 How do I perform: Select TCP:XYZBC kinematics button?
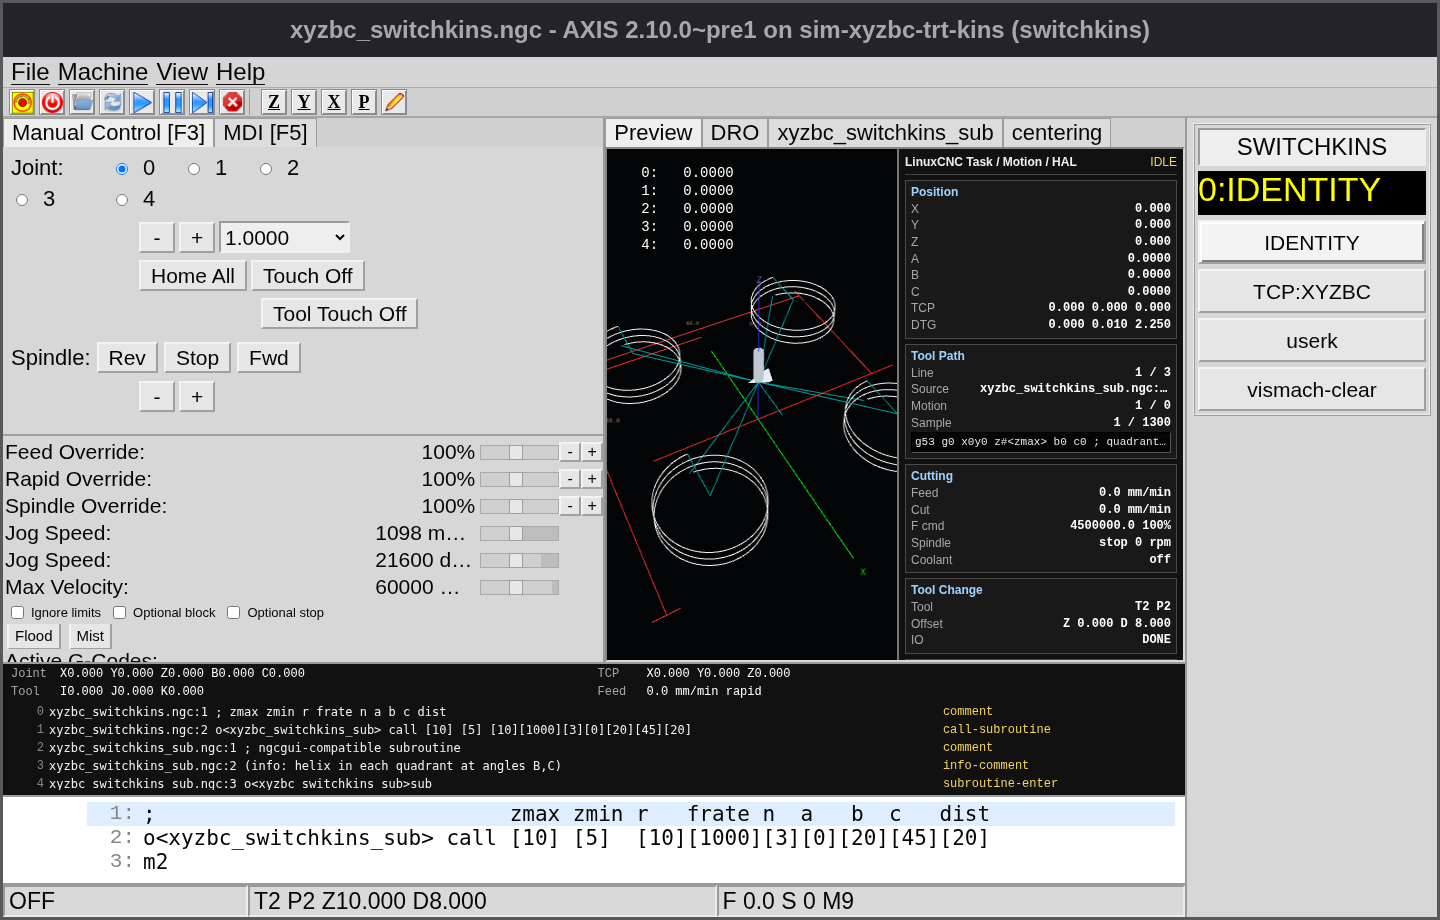[x=1312, y=292]
